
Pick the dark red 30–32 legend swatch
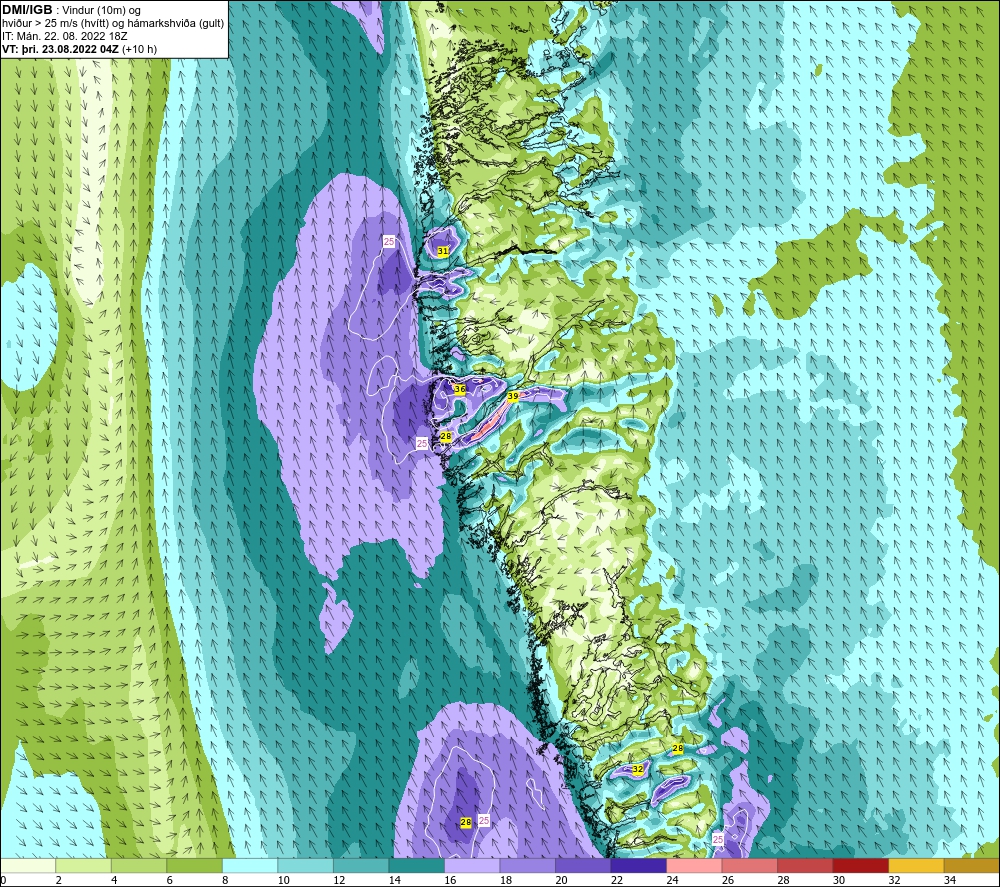click(x=860, y=866)
